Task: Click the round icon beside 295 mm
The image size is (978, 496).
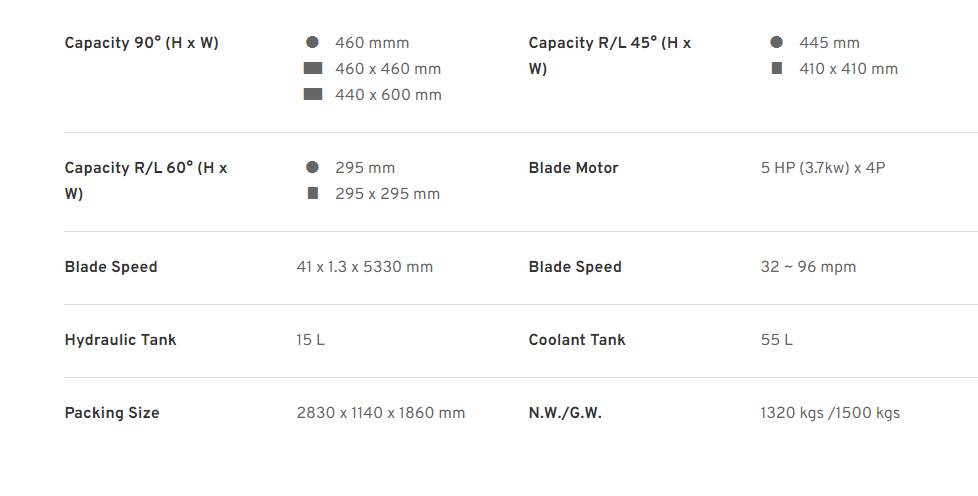Action: pos(312,167)
